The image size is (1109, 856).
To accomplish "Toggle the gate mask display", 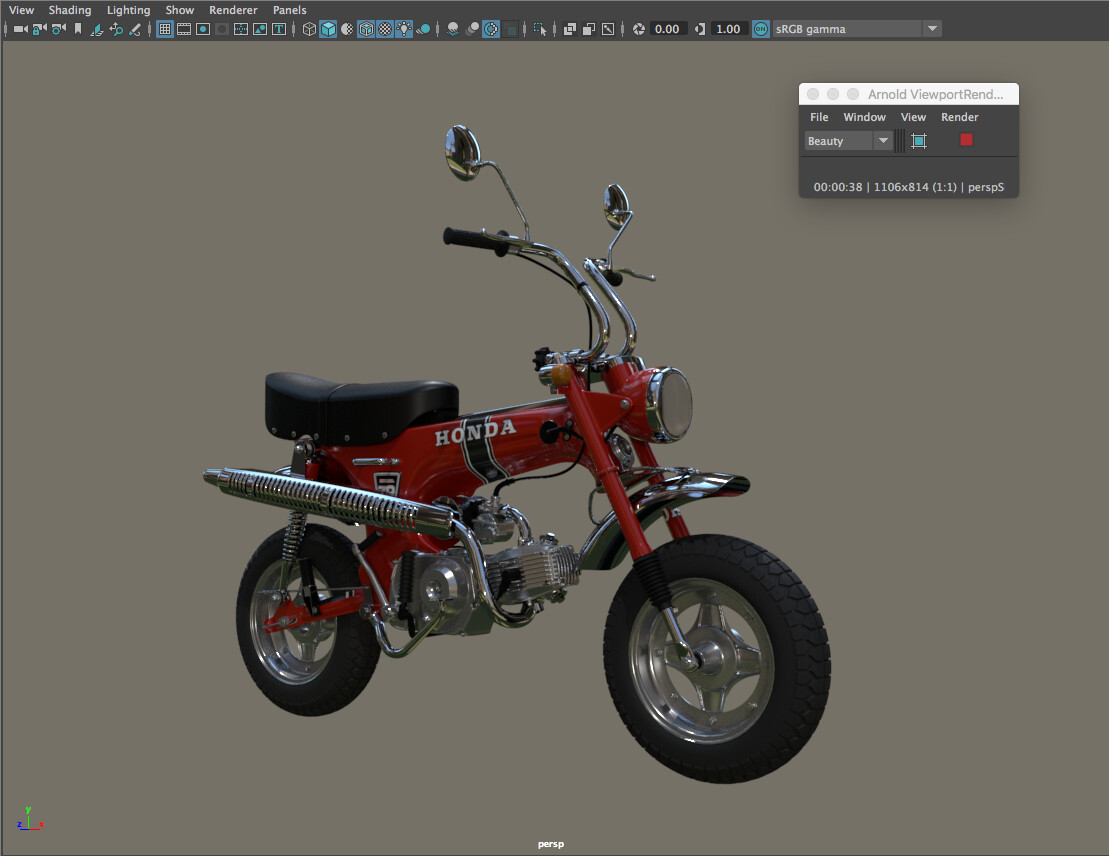I will pos(221,28).
